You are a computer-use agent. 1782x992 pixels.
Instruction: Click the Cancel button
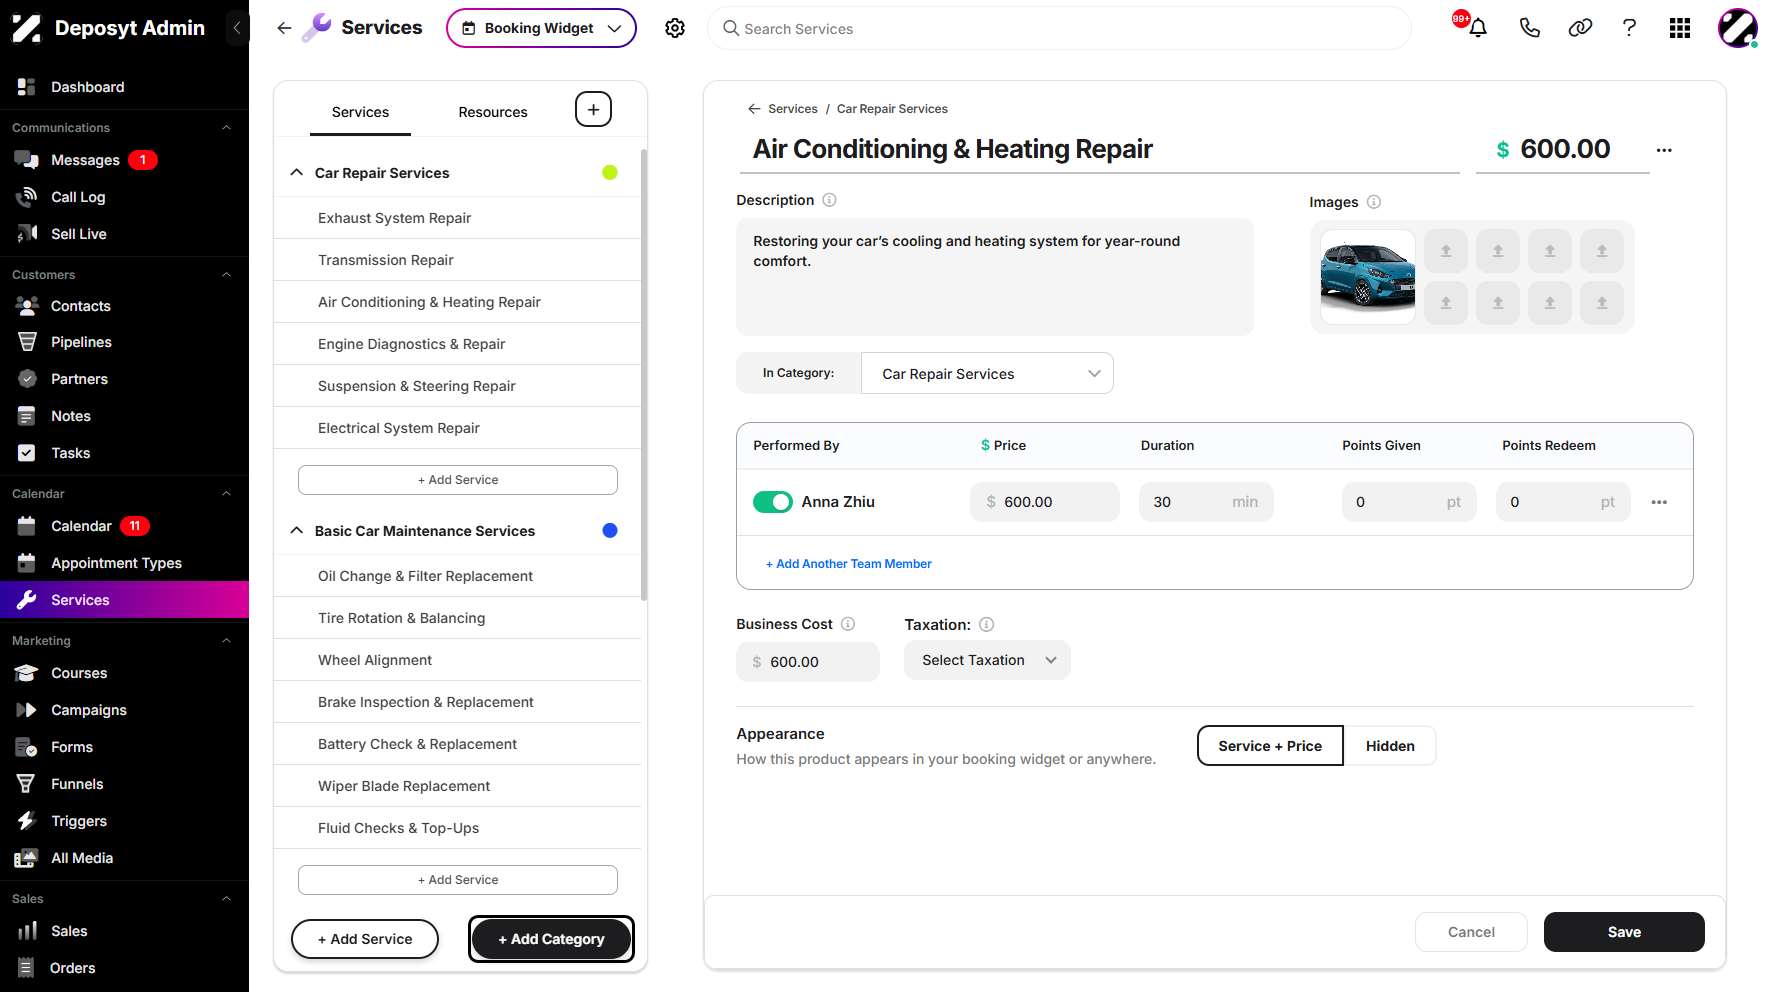pyautogui.click(x=1471, y=932)
